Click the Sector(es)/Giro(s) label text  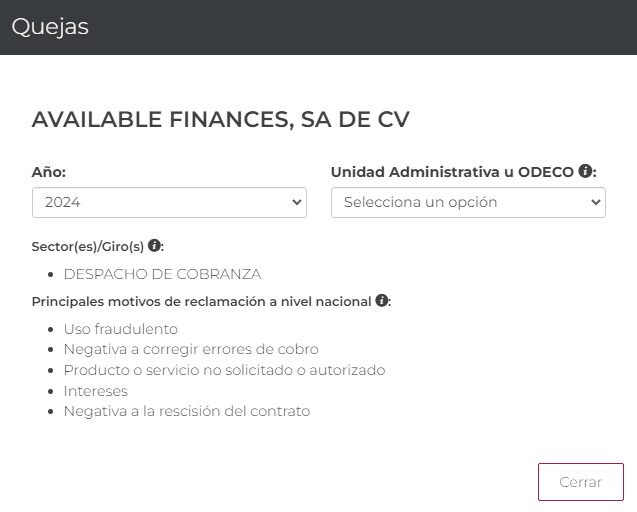pyautogui.click(x=88, y=246)
